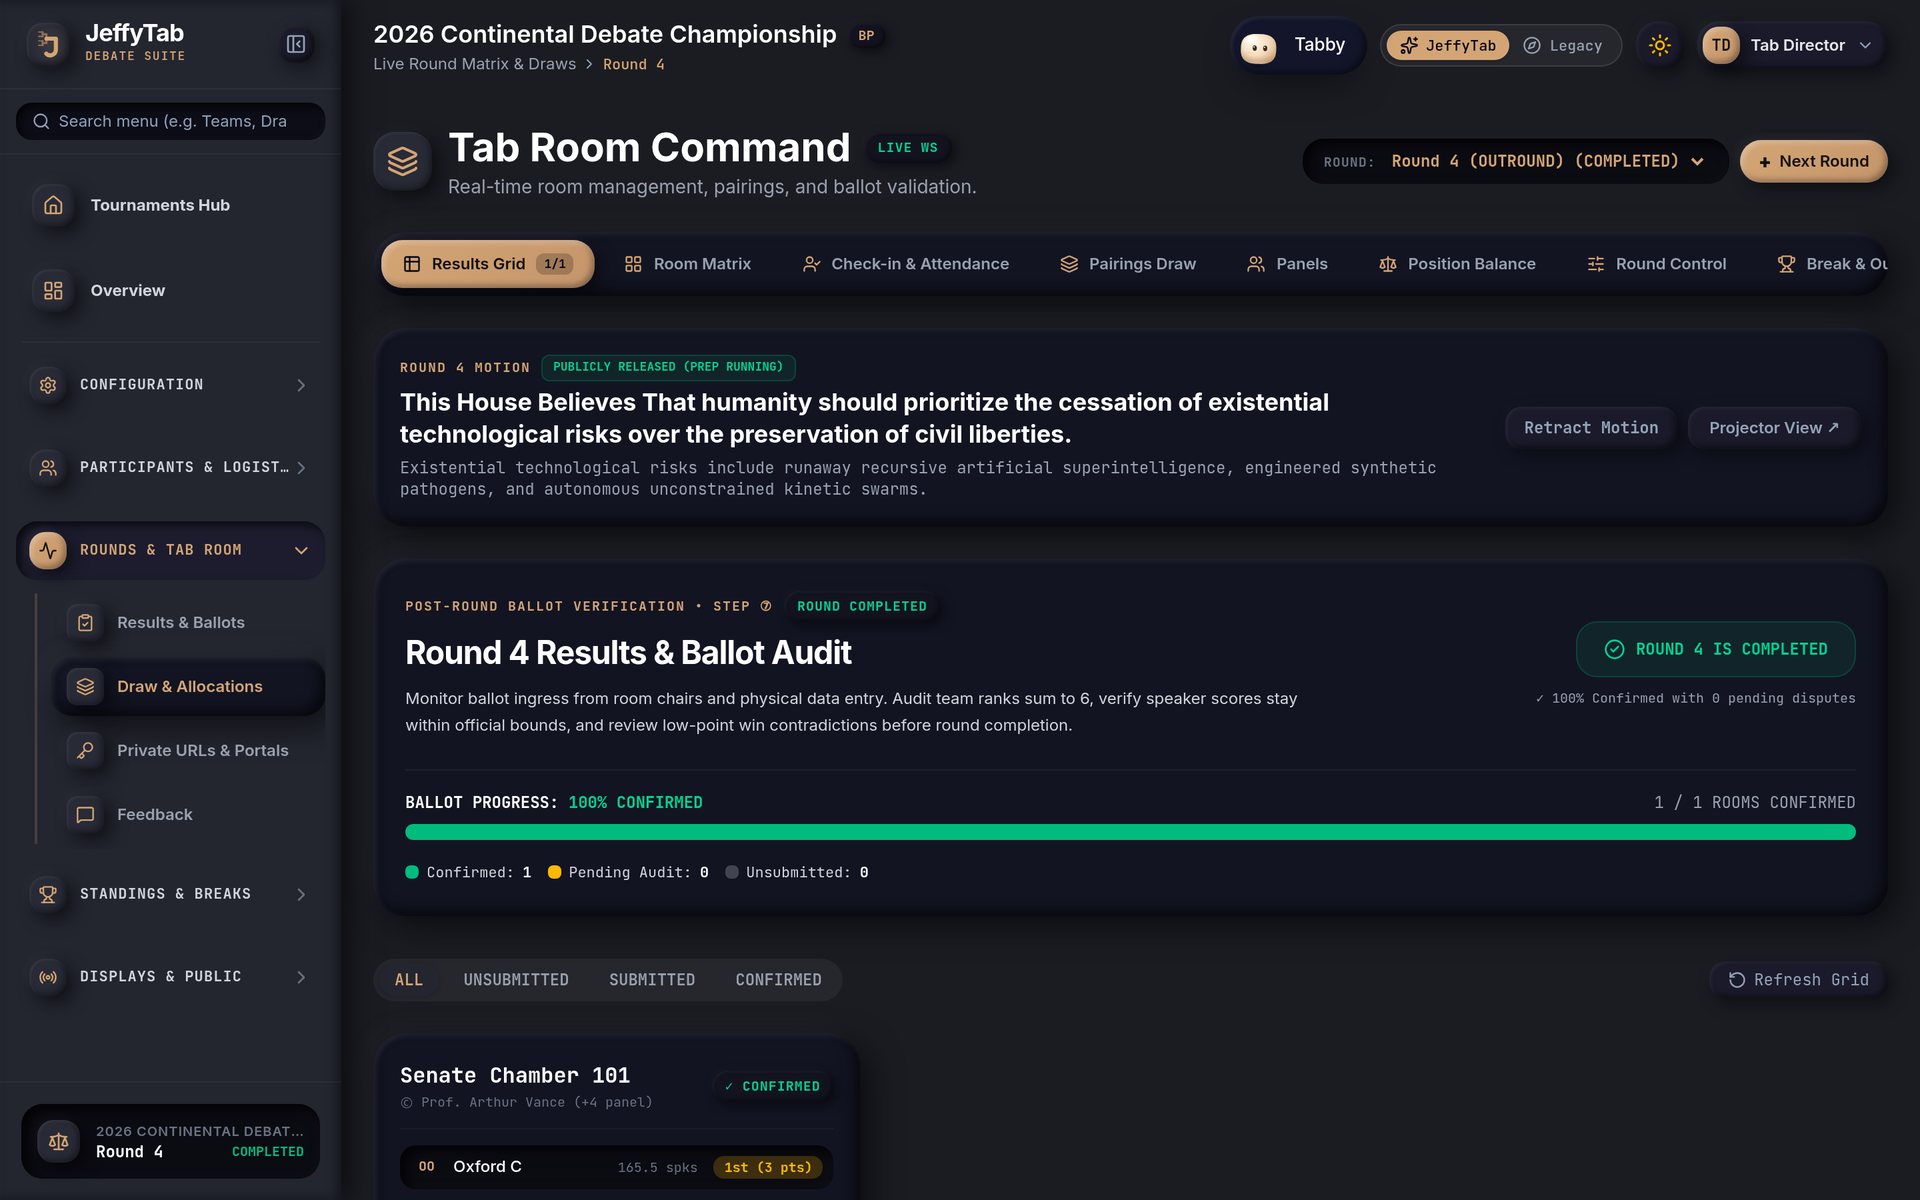Screen dimensions: 1920x1200
Task: Filter grid by ALL ballots
Action: point(408,980)
